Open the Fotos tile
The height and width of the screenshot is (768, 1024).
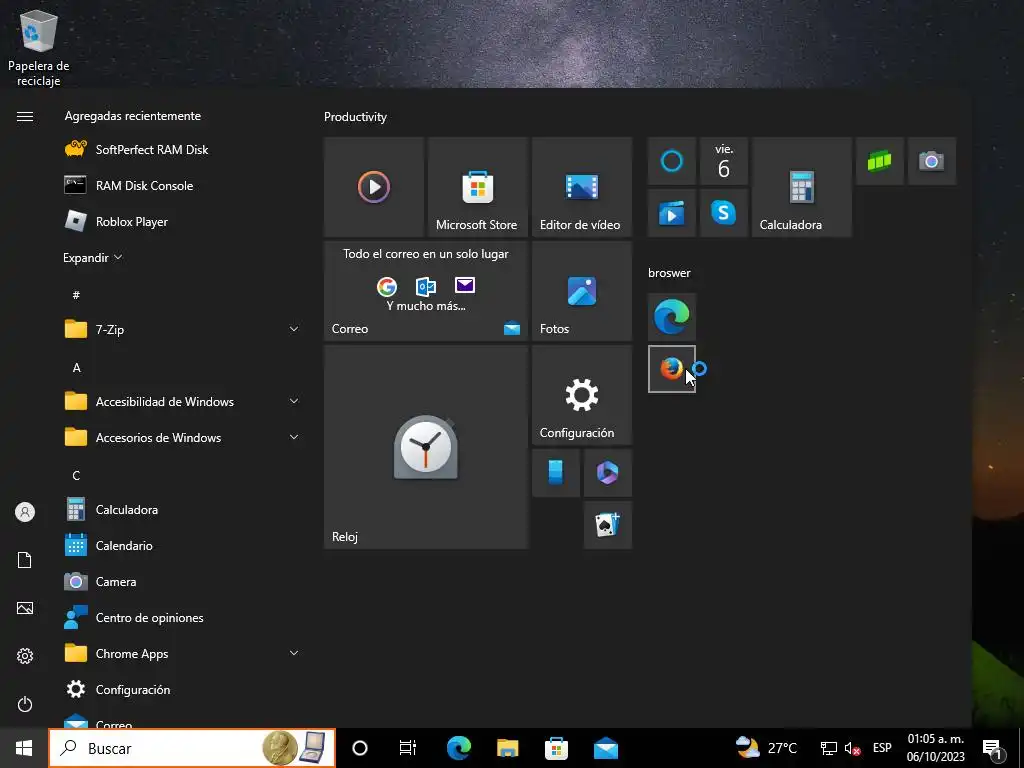(582, 291)
